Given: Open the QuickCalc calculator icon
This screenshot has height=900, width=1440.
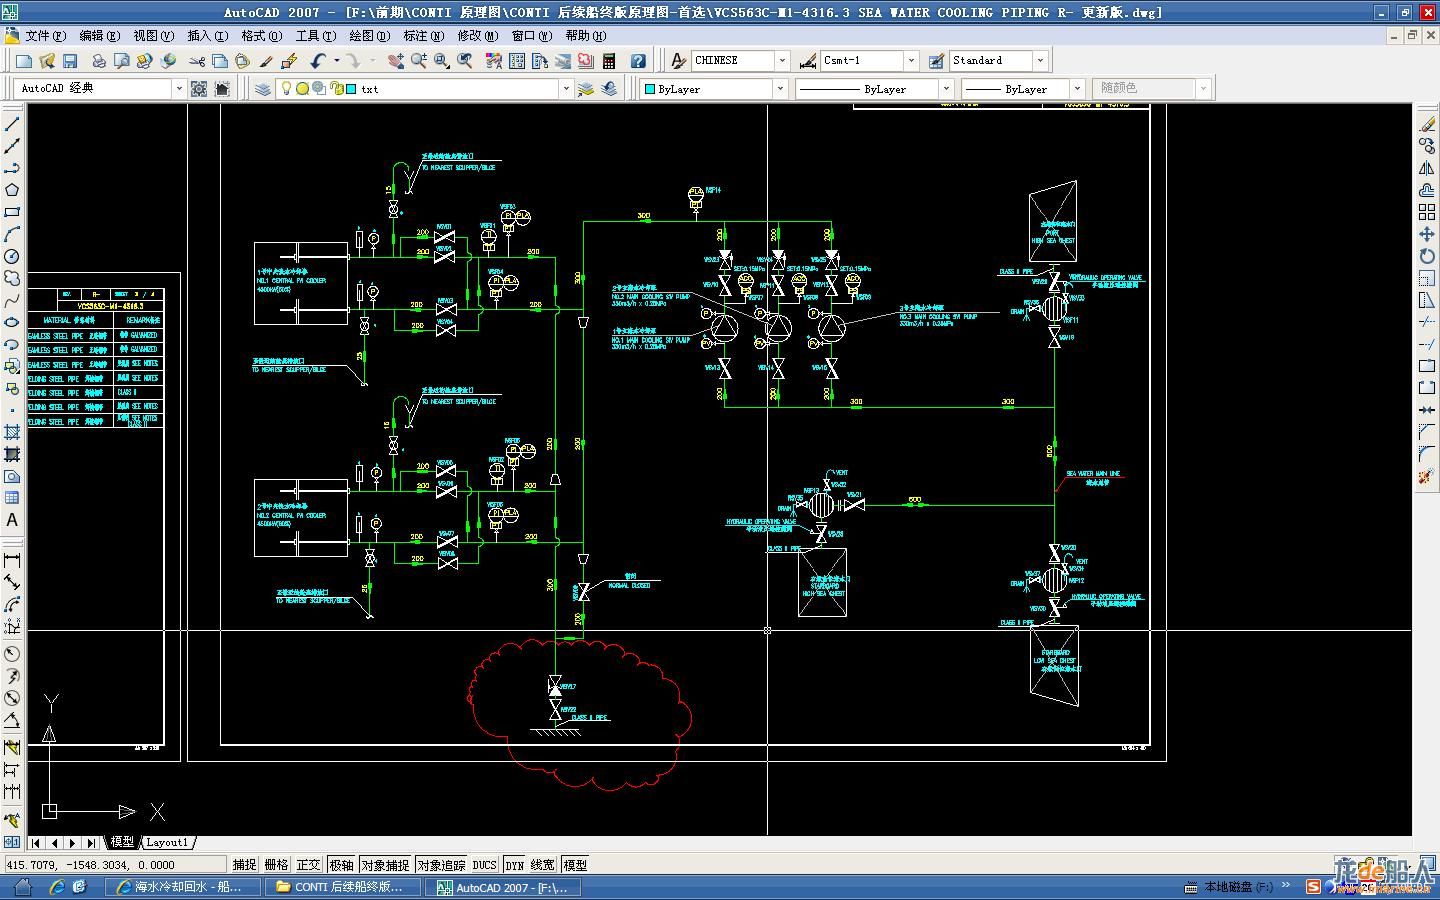Looking at the screenshot, I should [x=609, y=61].
